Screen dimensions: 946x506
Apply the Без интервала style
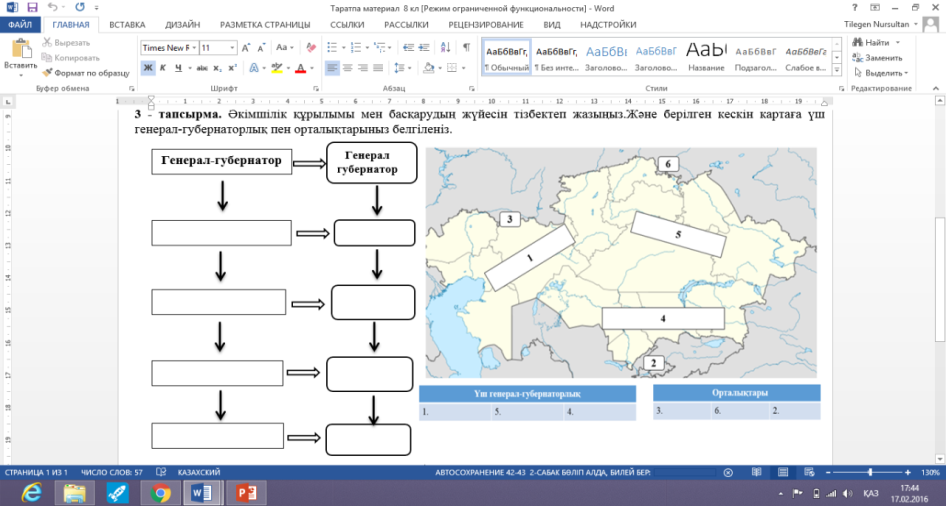[556, 59]
